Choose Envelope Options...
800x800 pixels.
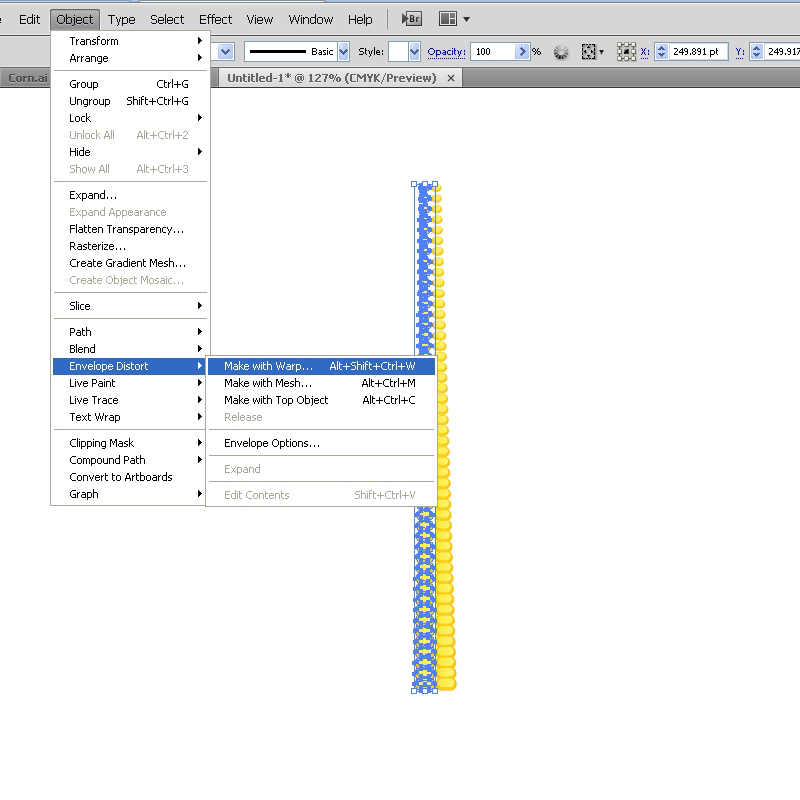[x=321, y=443]
